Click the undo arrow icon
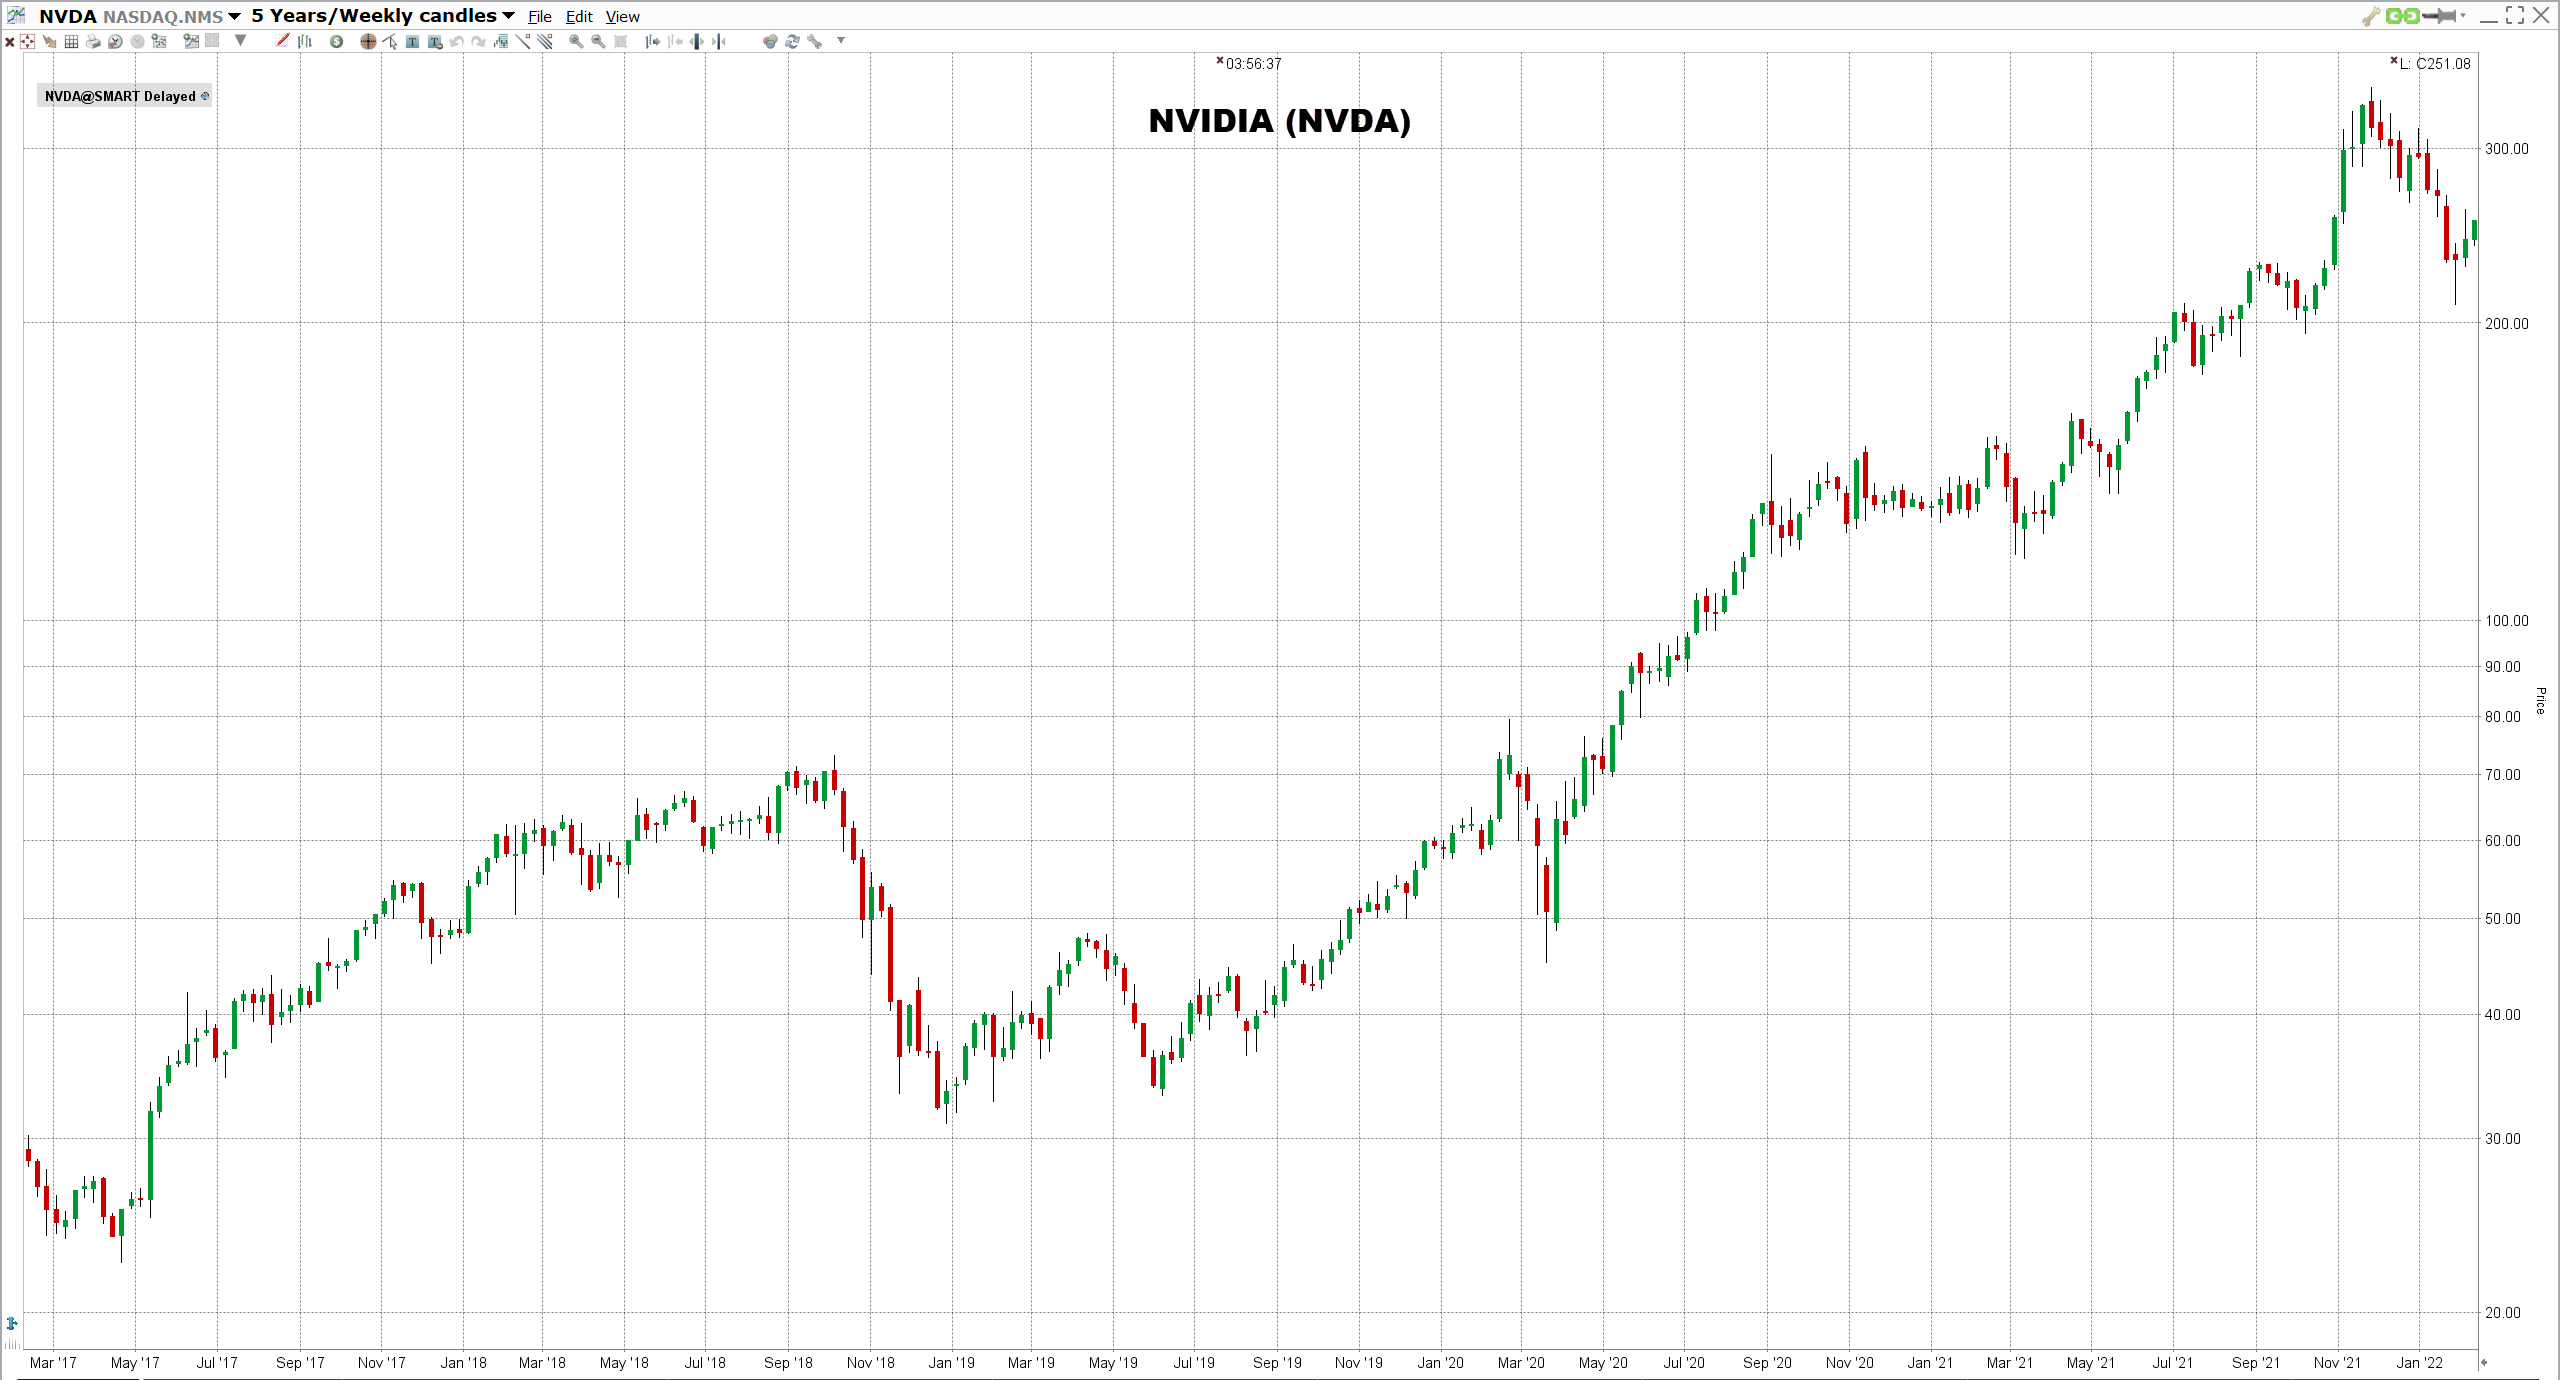2560x1380 pixels. click(x=456, y=42)
